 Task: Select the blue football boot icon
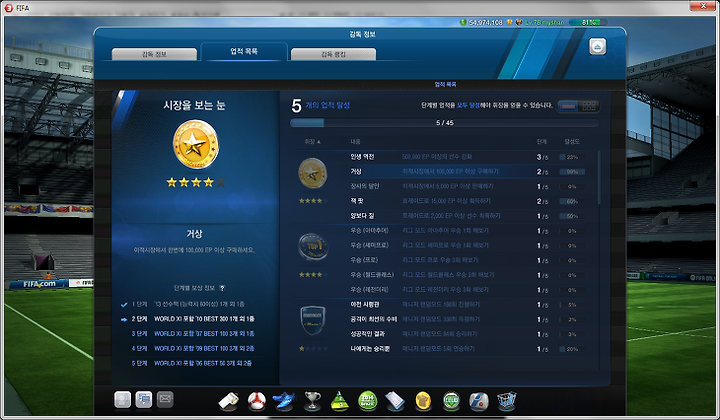pyautogui.click(x=284, y=401)
